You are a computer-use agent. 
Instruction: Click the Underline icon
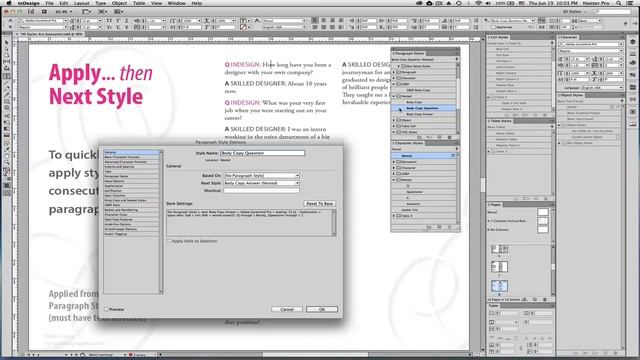127,20
